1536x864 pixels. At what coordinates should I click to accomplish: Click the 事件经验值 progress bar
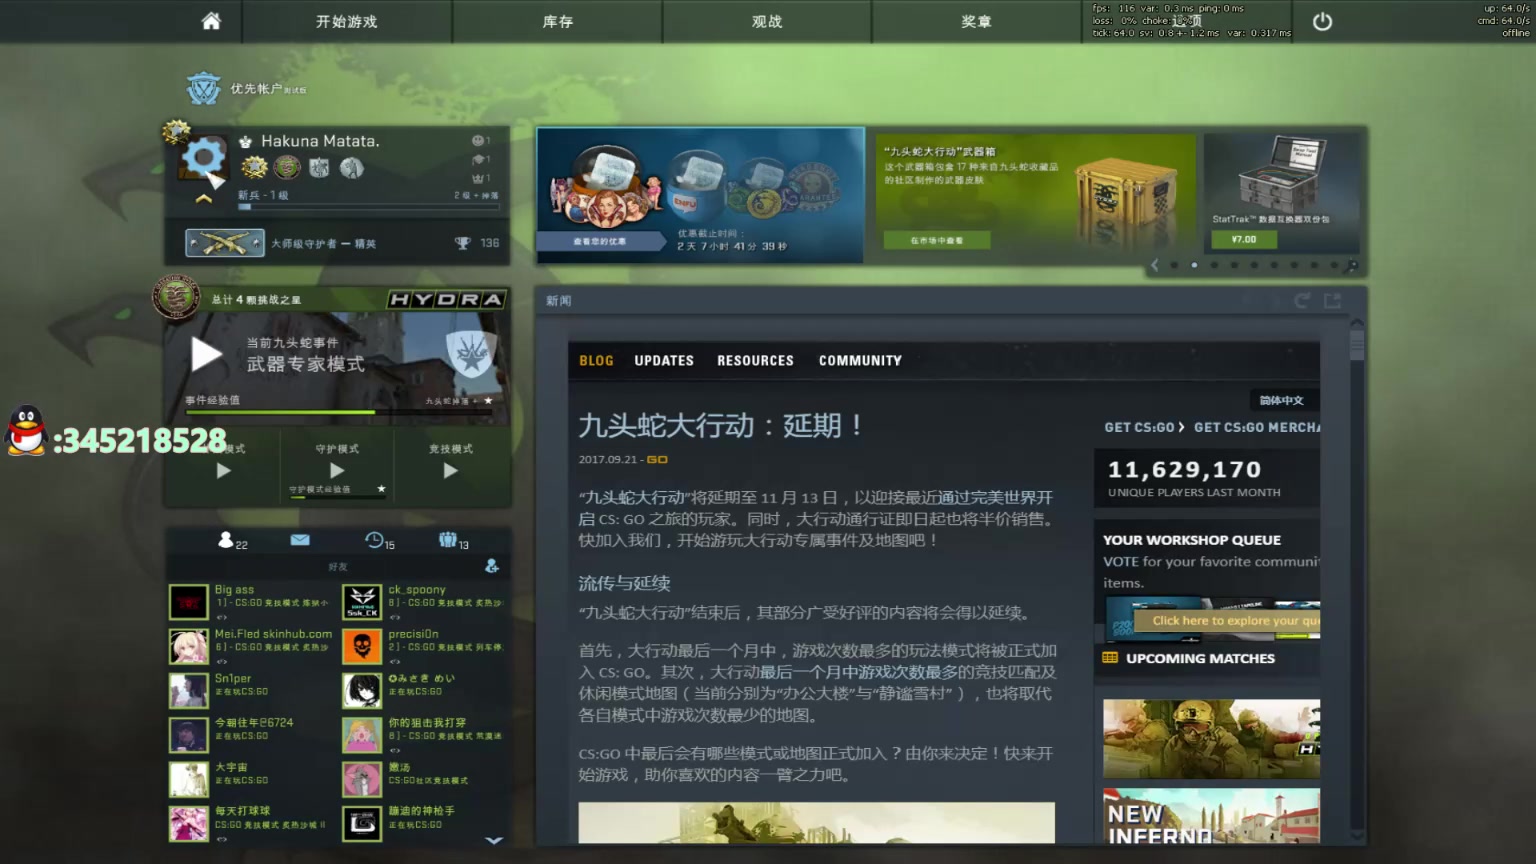[338, 412]
